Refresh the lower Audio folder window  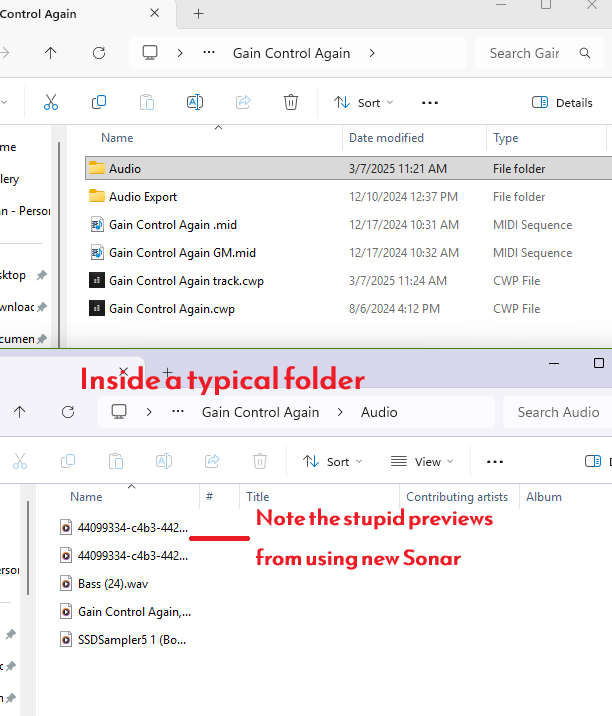(x=68, y=412)
